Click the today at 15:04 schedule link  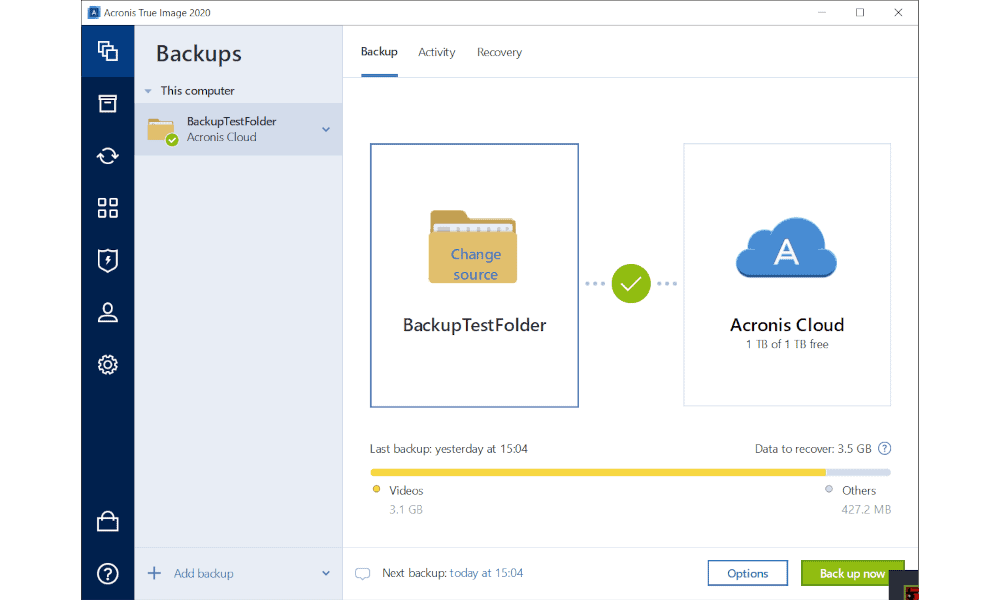point(487,573)
